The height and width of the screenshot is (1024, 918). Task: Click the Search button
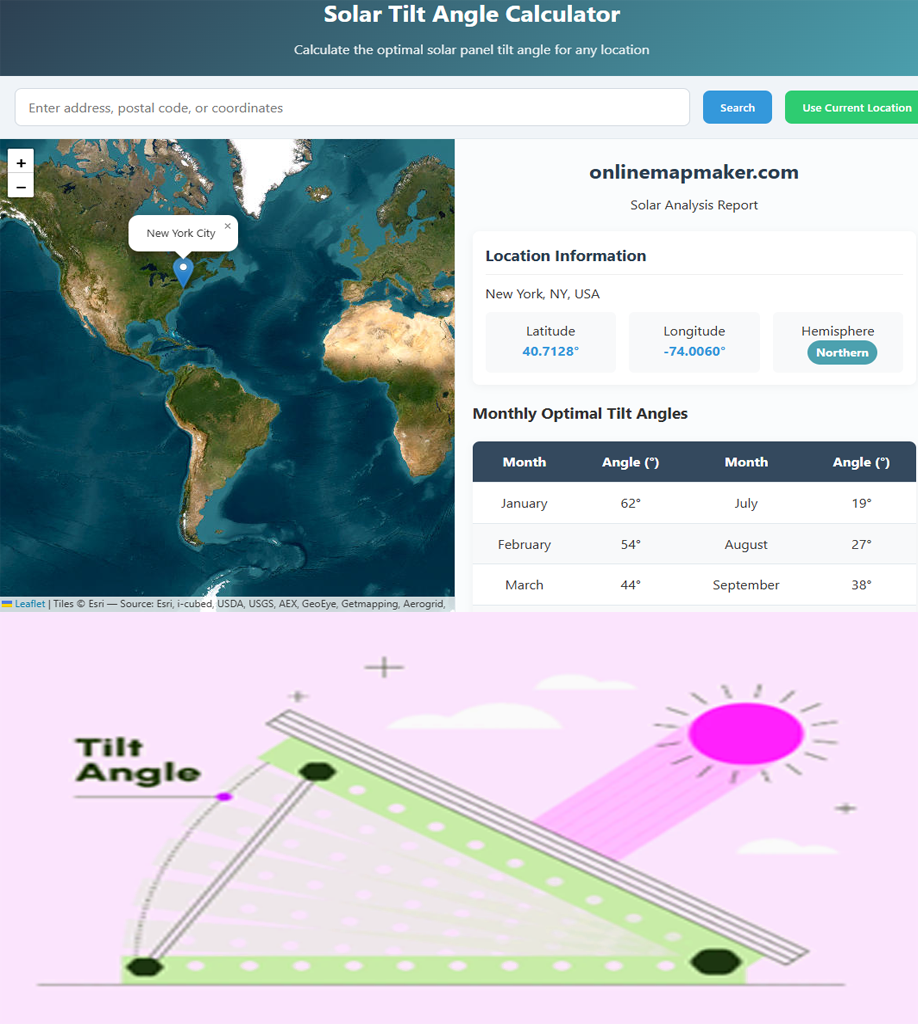(x=737, y=107)
